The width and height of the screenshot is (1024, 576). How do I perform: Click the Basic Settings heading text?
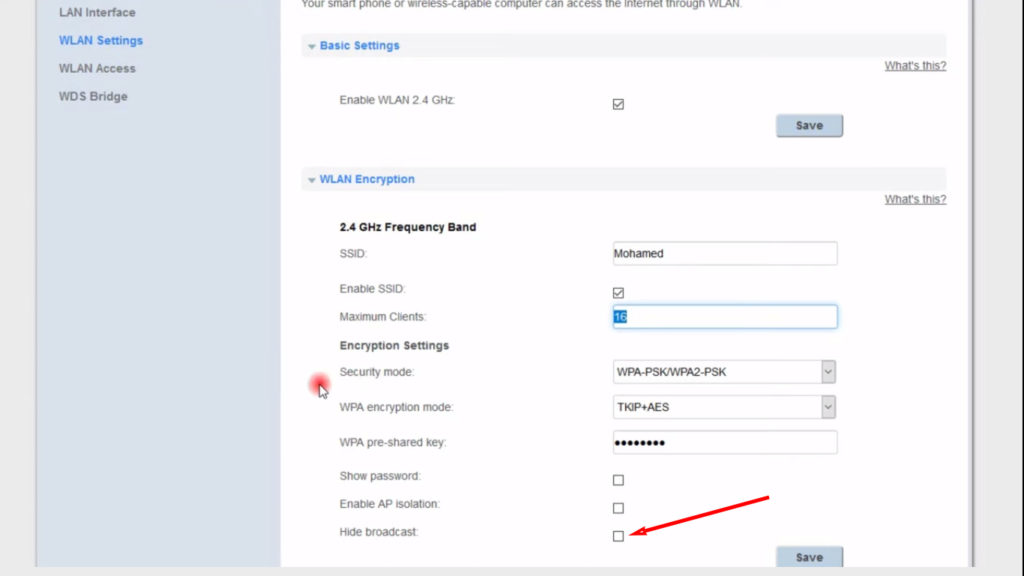pyautogui.click(x=359, y=46)
